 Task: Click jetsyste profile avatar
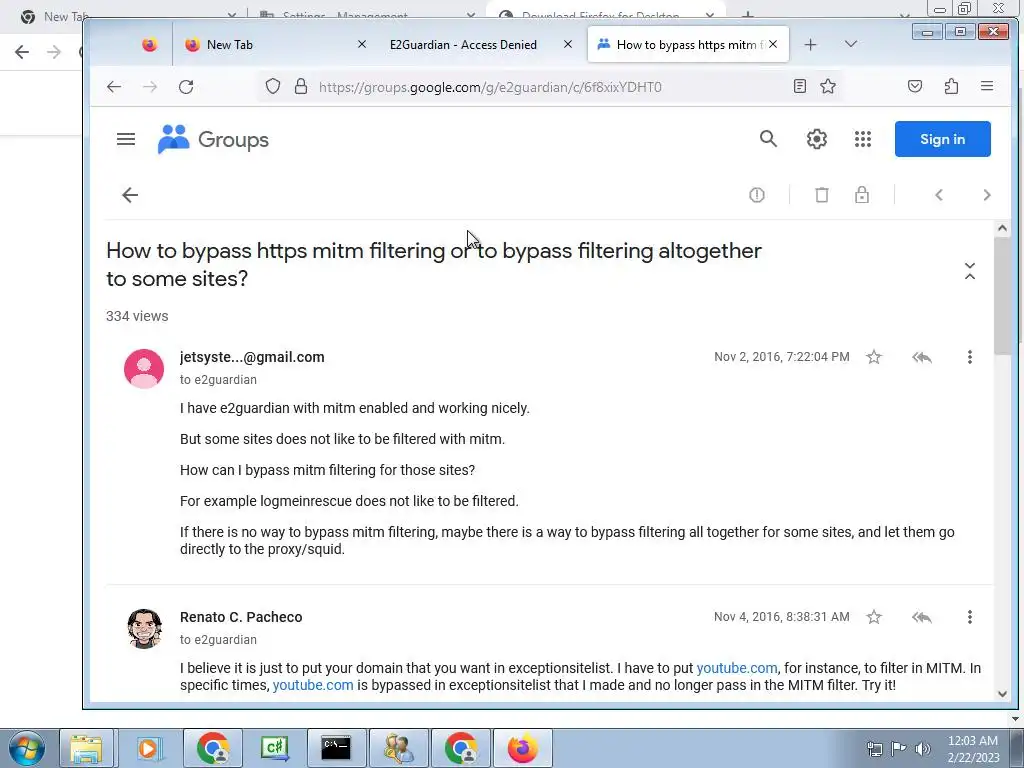tap(144, 368)
